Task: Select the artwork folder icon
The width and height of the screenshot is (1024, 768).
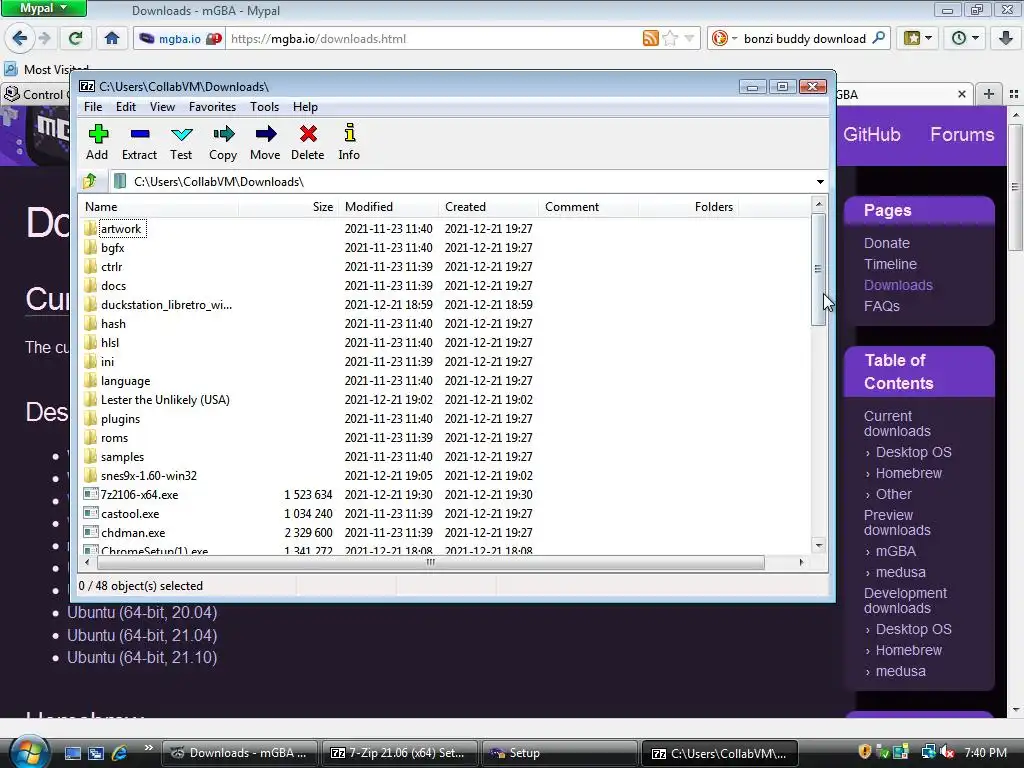Action: 91,229
